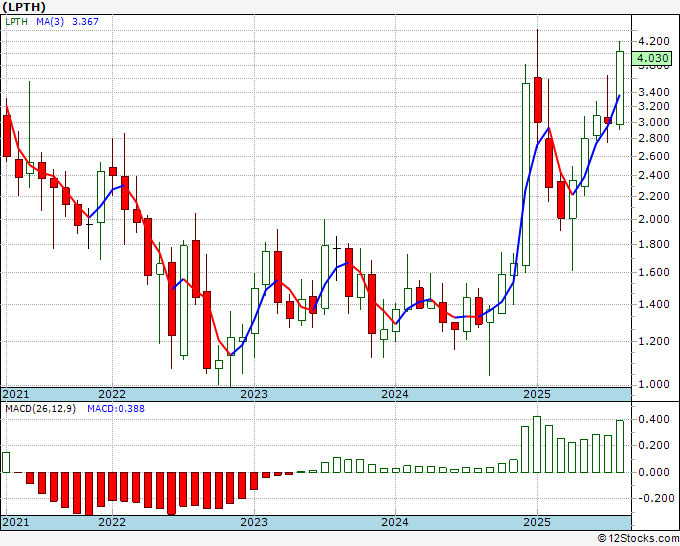Viewport: 680px width, 546px height.
Task: Select 2022 on the MACD timeline
Action: pyautogui.click(x=112, y=522)
